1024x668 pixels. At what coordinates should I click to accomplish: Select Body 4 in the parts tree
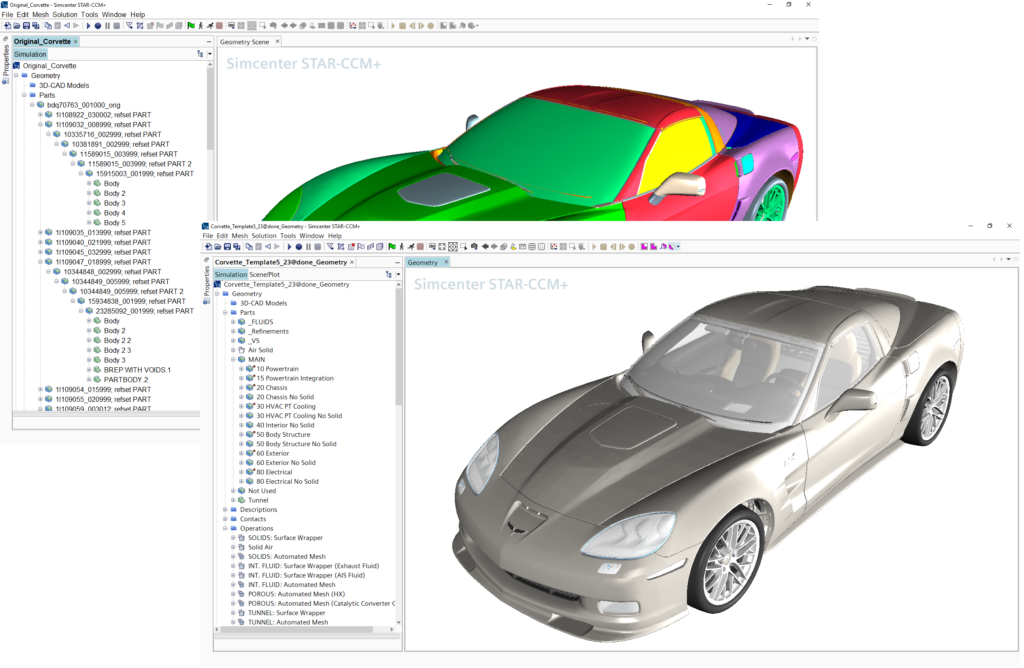114,213
